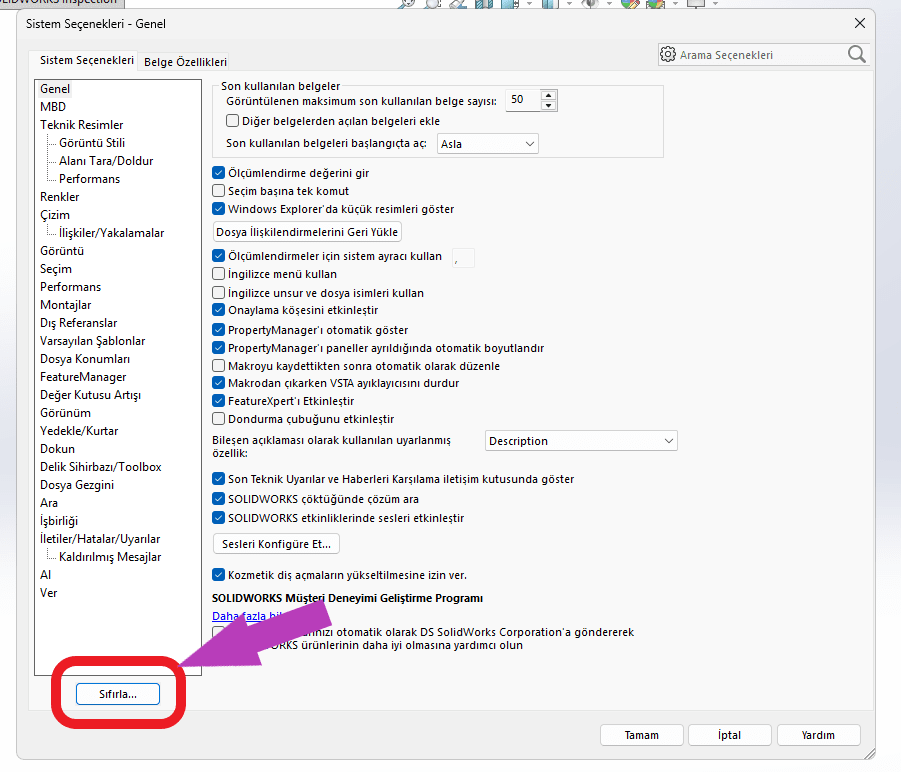Expand the Hide/Show Items dropdown arrow
901x772 pixels.
(x=608, y=5)
